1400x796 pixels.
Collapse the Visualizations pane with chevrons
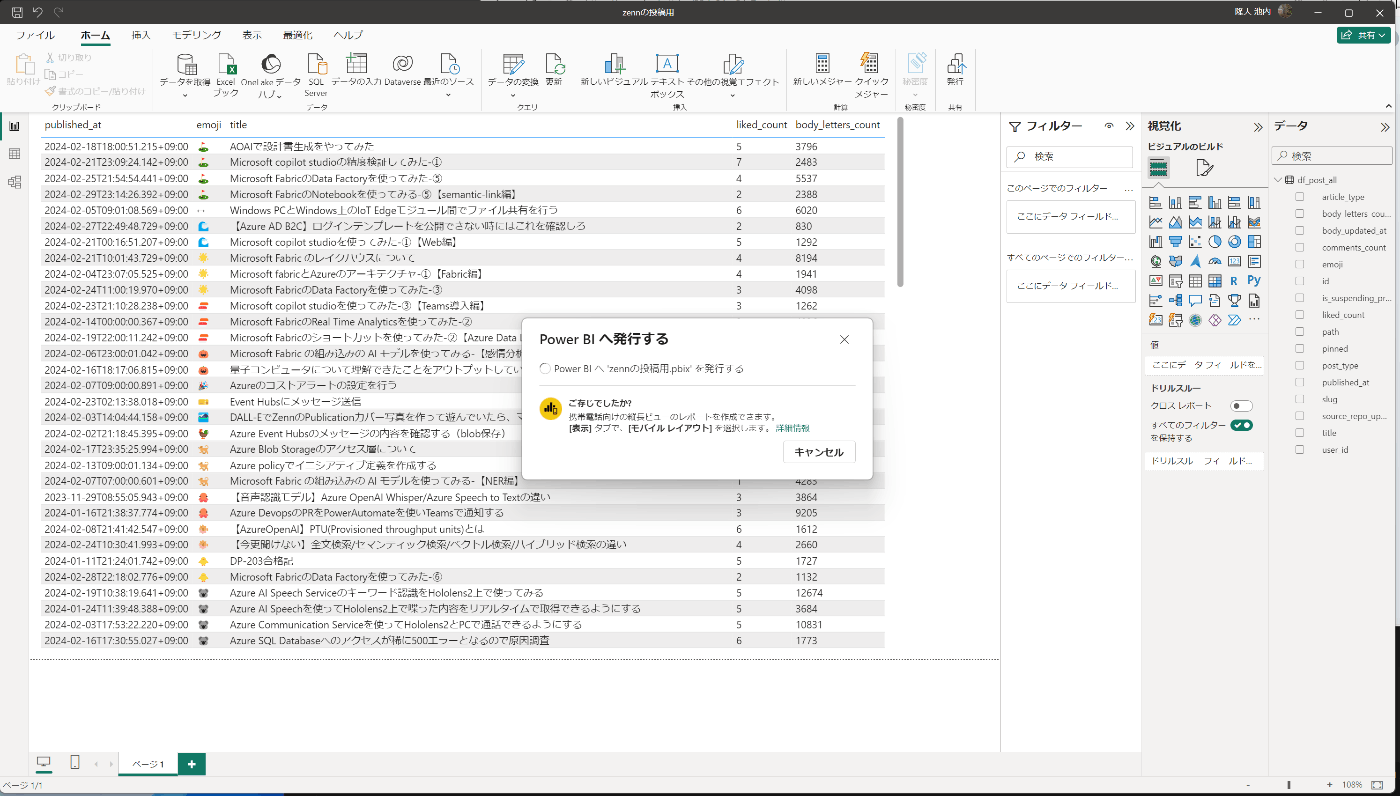point(1258,127)
